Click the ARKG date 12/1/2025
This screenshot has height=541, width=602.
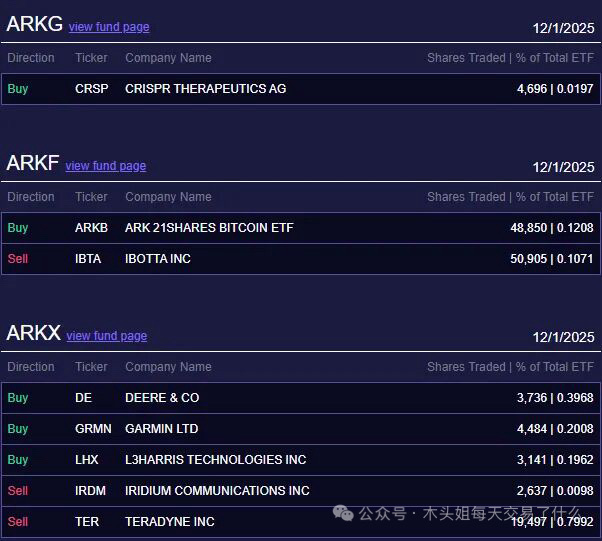[x=563, y=28]
